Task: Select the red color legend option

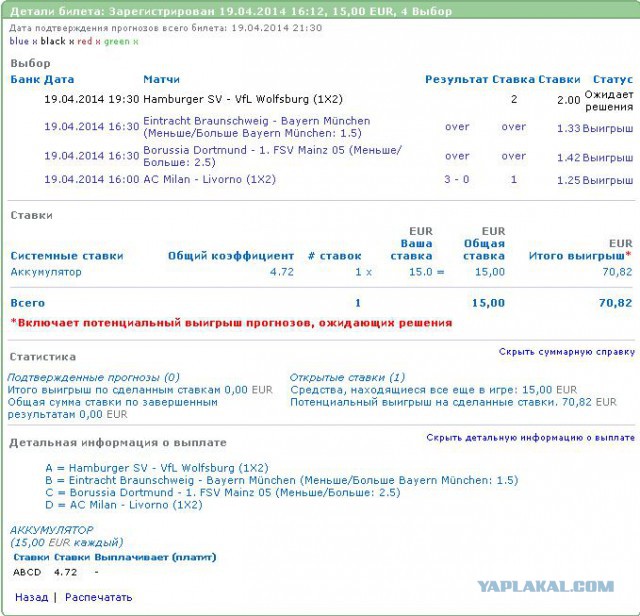Action: [x=85, y=42]
